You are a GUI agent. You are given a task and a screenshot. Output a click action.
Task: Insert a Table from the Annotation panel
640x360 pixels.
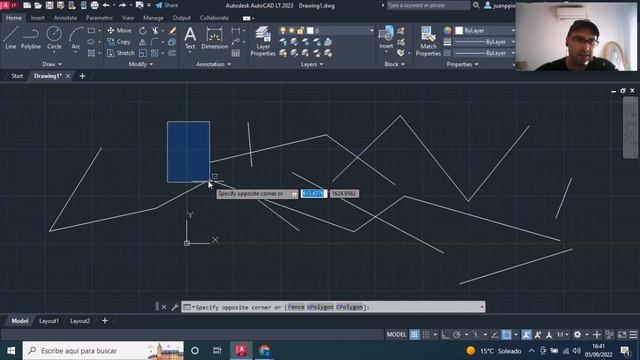[236, 53]
